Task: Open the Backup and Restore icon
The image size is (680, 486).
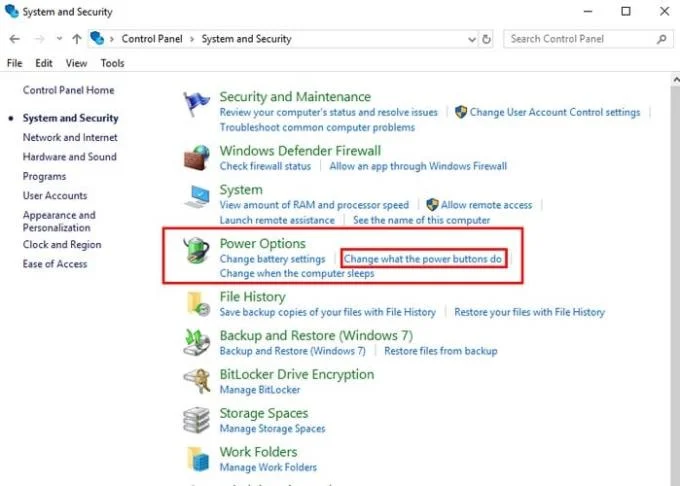Action: pos(197,342)
